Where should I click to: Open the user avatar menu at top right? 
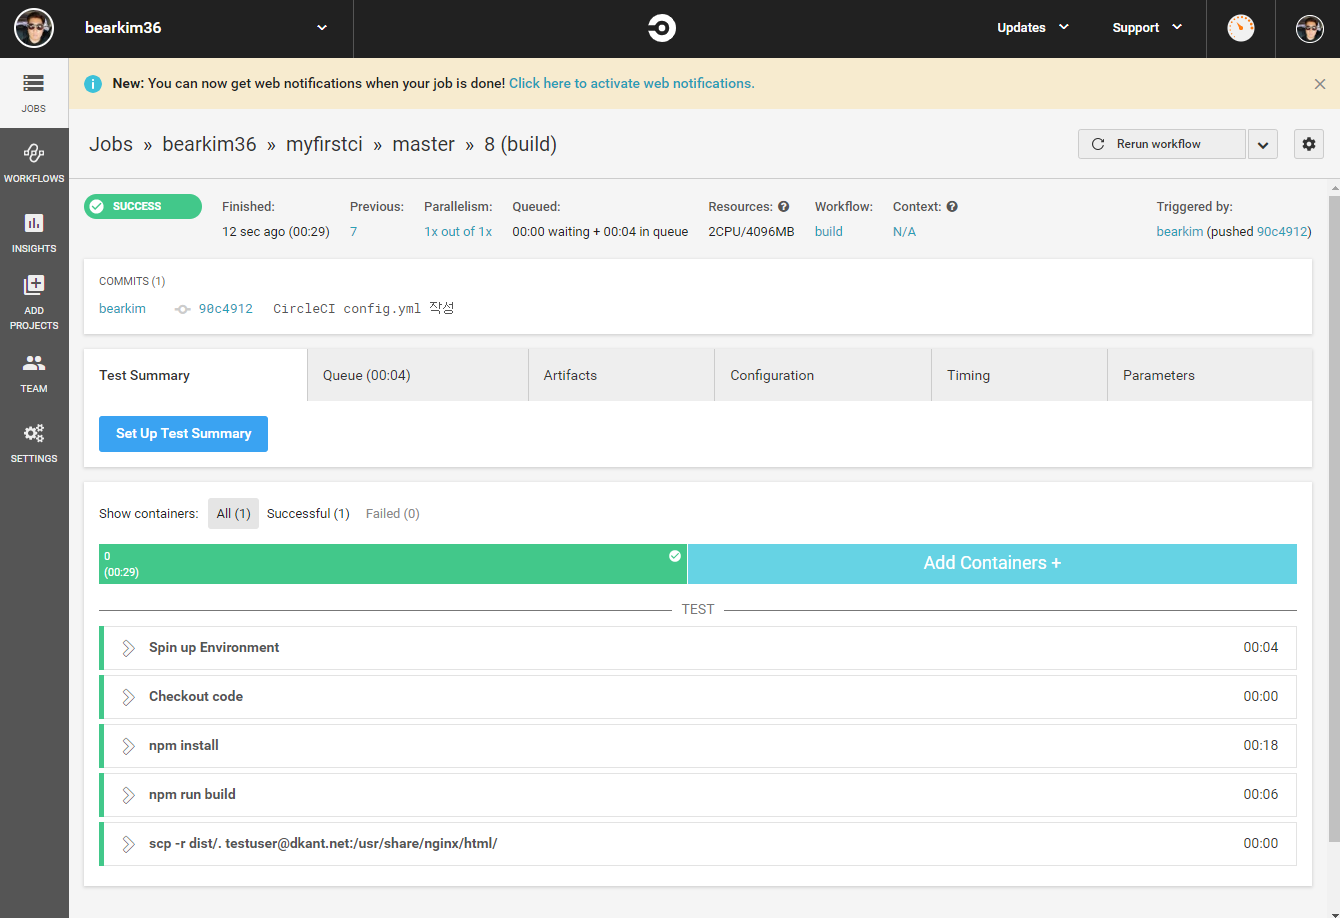[1310, 28]
